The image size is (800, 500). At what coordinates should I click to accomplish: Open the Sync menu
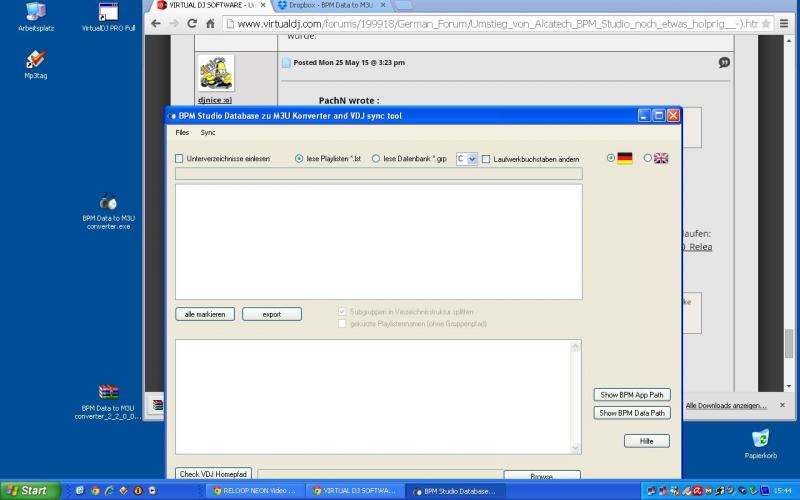(x=208, y=133)
